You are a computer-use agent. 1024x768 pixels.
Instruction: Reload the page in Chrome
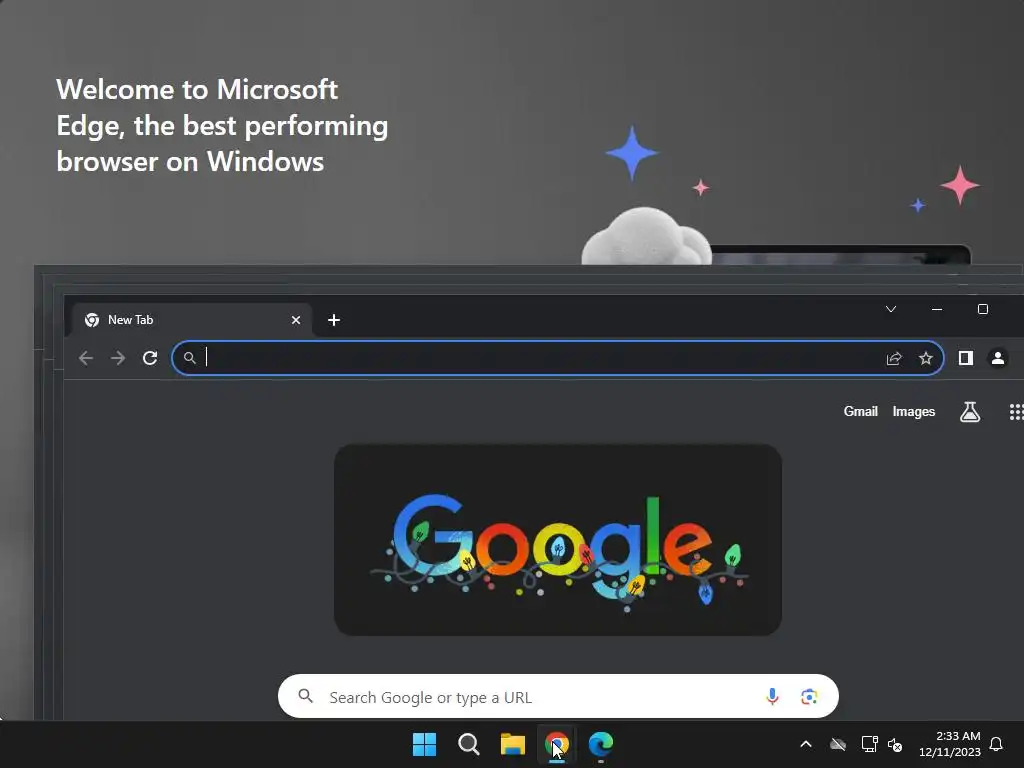[150, 358]
